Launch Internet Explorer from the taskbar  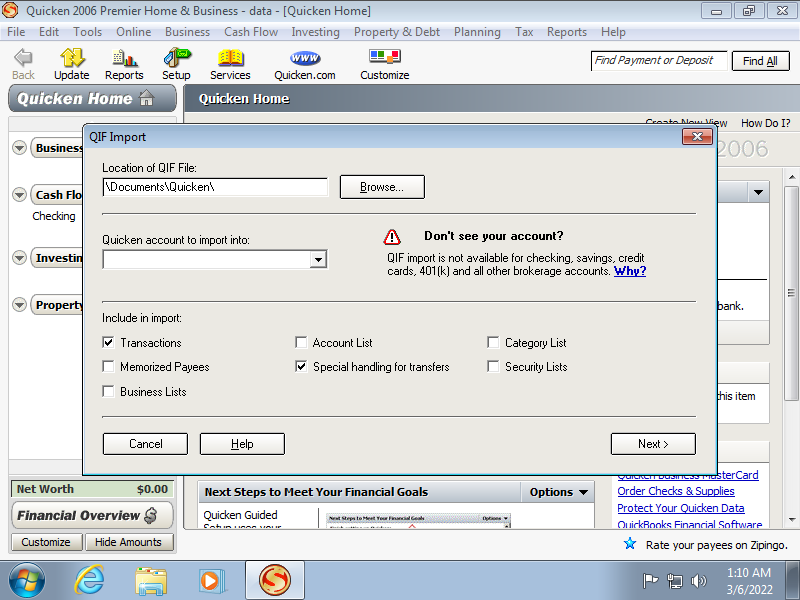click(x=89, y=579)
